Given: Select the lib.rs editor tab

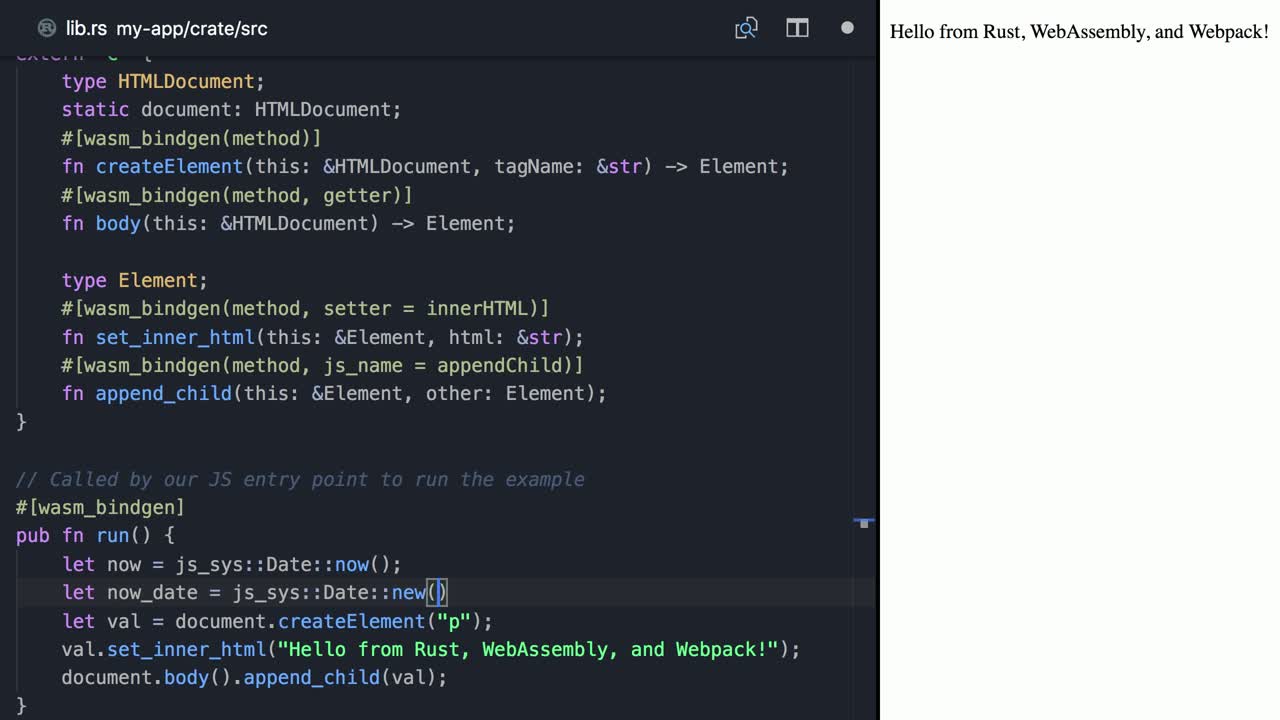Looking at the screenshot, I should 86,28.
